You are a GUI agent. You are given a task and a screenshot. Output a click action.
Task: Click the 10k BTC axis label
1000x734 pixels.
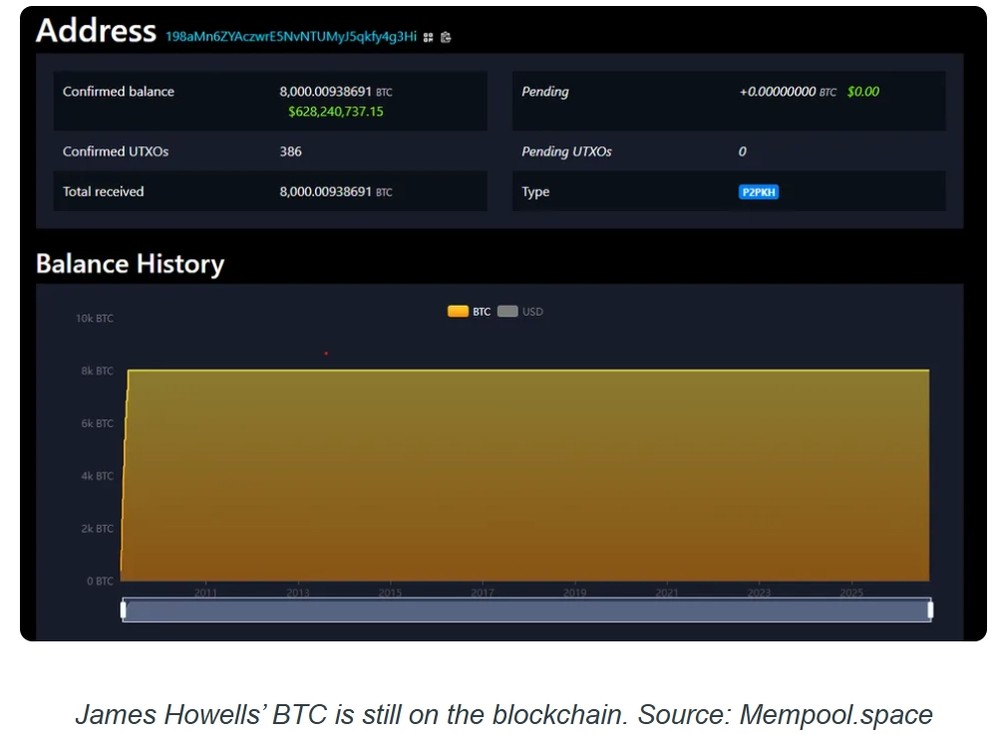(x=94, y=318)
